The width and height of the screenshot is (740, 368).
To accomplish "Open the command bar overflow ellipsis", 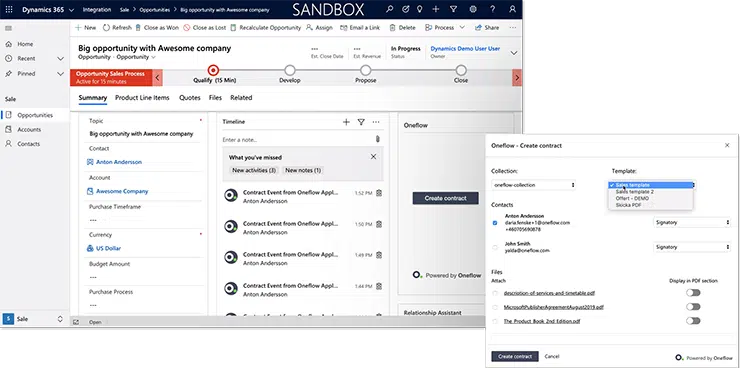I will 513,28.
